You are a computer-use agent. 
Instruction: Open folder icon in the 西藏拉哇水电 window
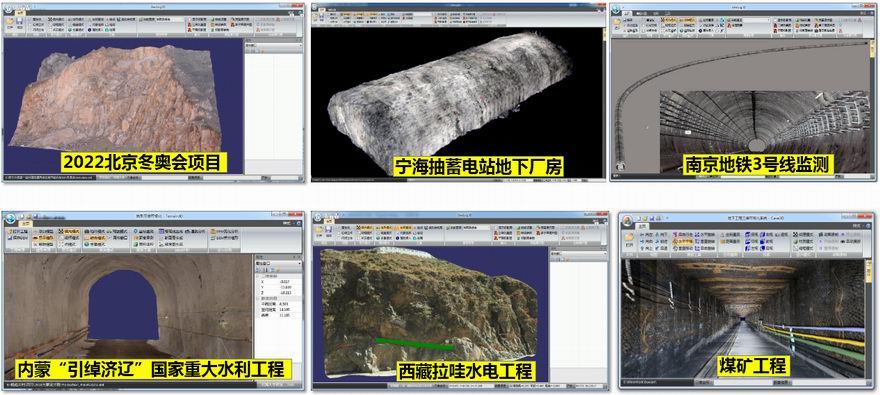[x=319, y=229]
